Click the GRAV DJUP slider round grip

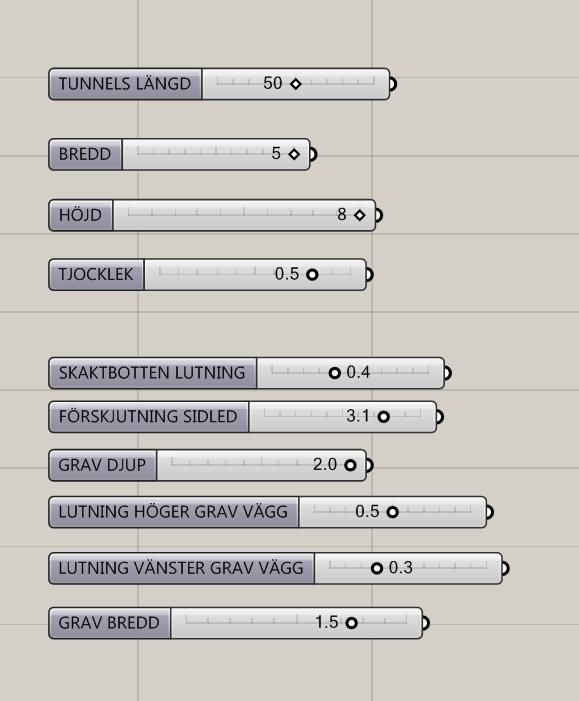(350, 465)
